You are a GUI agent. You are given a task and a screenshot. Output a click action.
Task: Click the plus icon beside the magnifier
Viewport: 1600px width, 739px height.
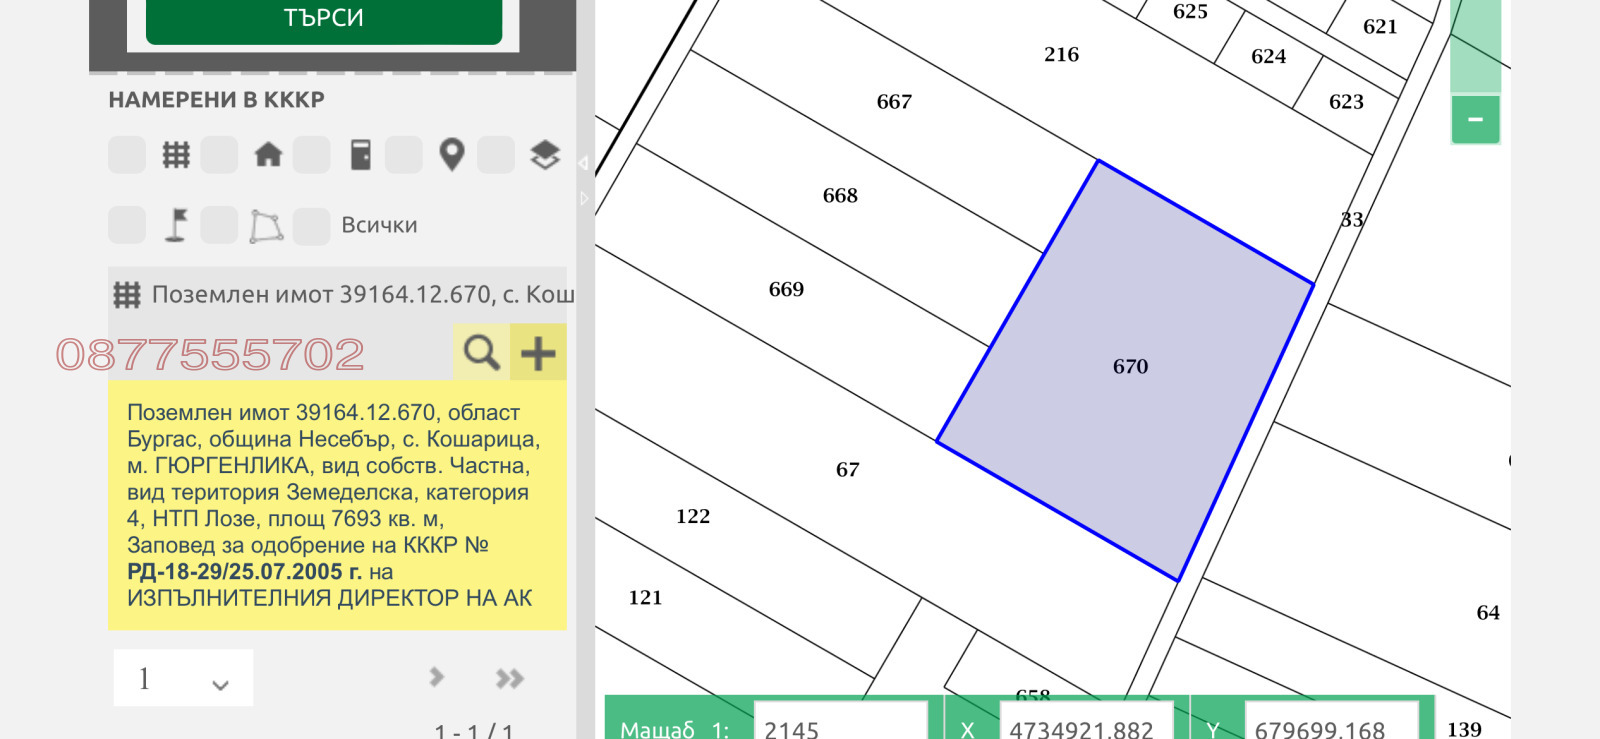[538, 352]
